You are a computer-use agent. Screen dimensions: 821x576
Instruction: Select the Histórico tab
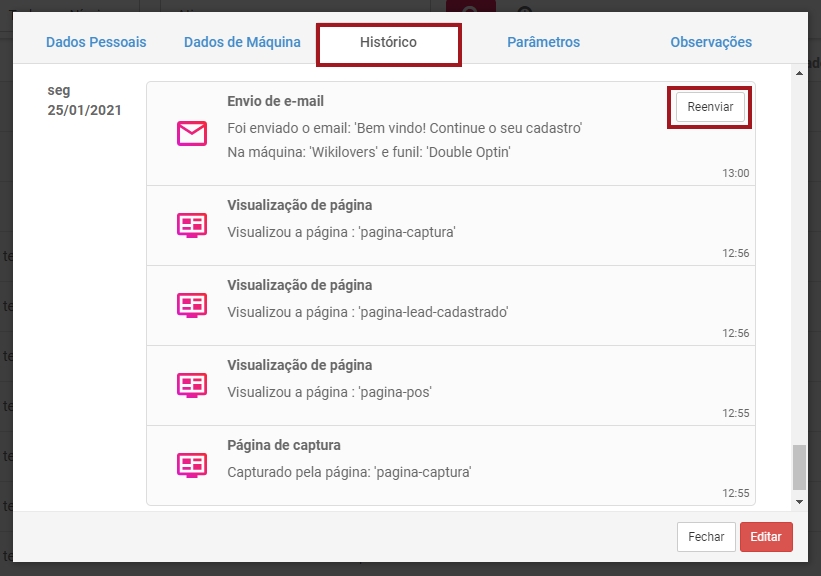389,44
